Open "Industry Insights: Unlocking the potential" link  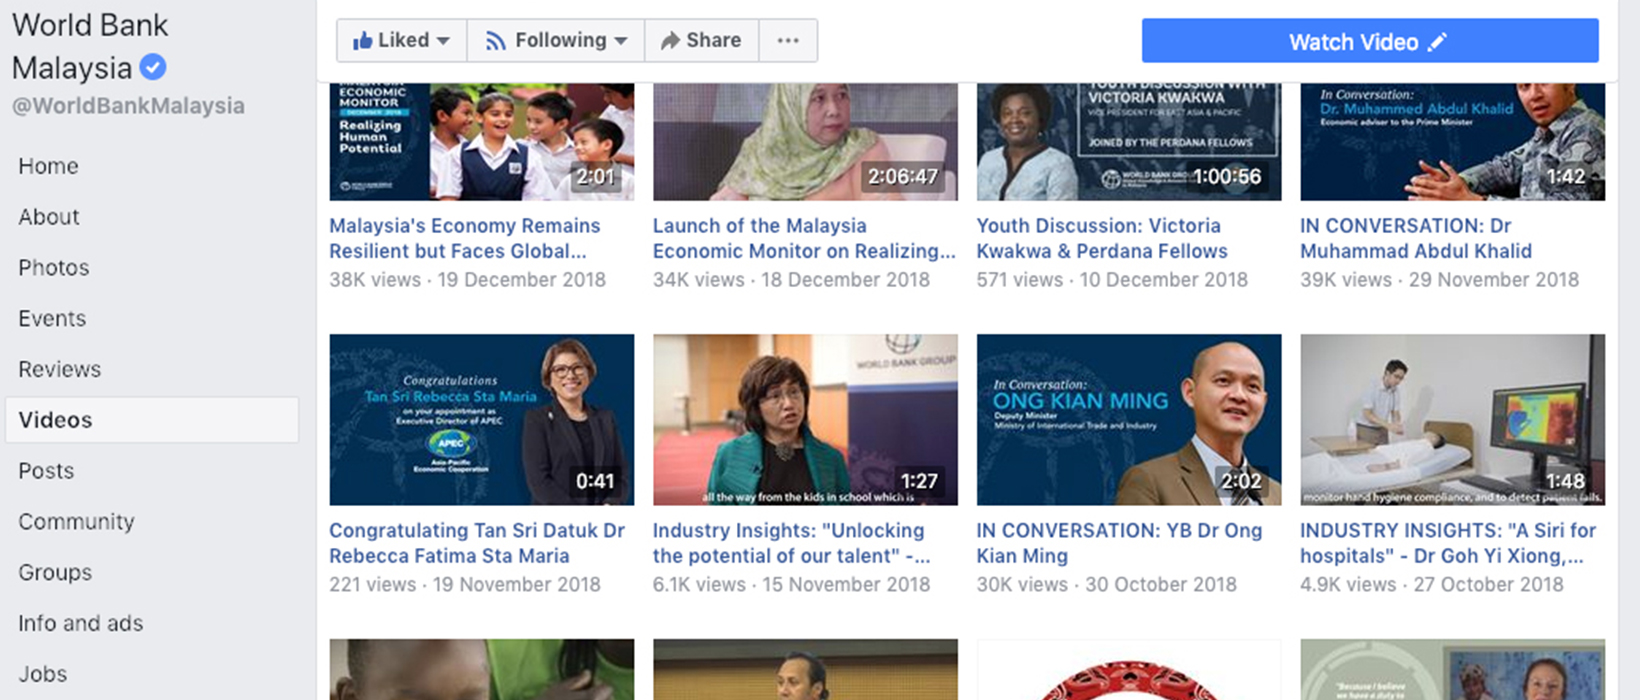[x=790, y=543]
